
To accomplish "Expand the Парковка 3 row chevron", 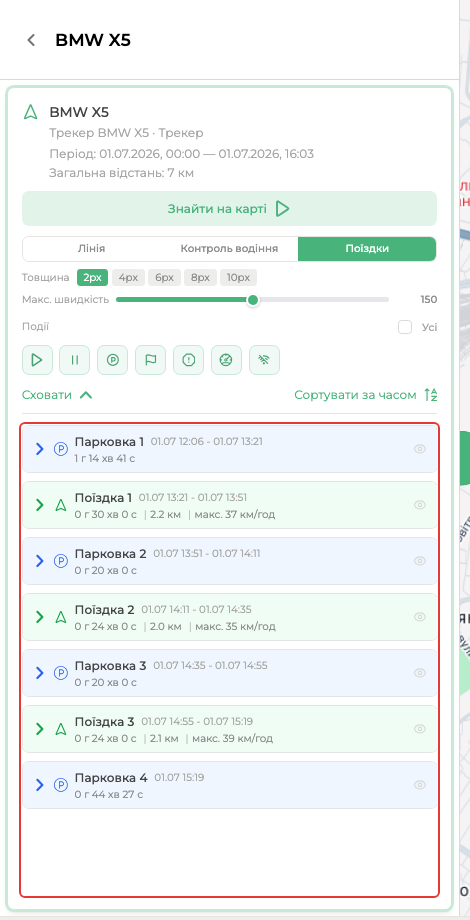I will [40, 673].
